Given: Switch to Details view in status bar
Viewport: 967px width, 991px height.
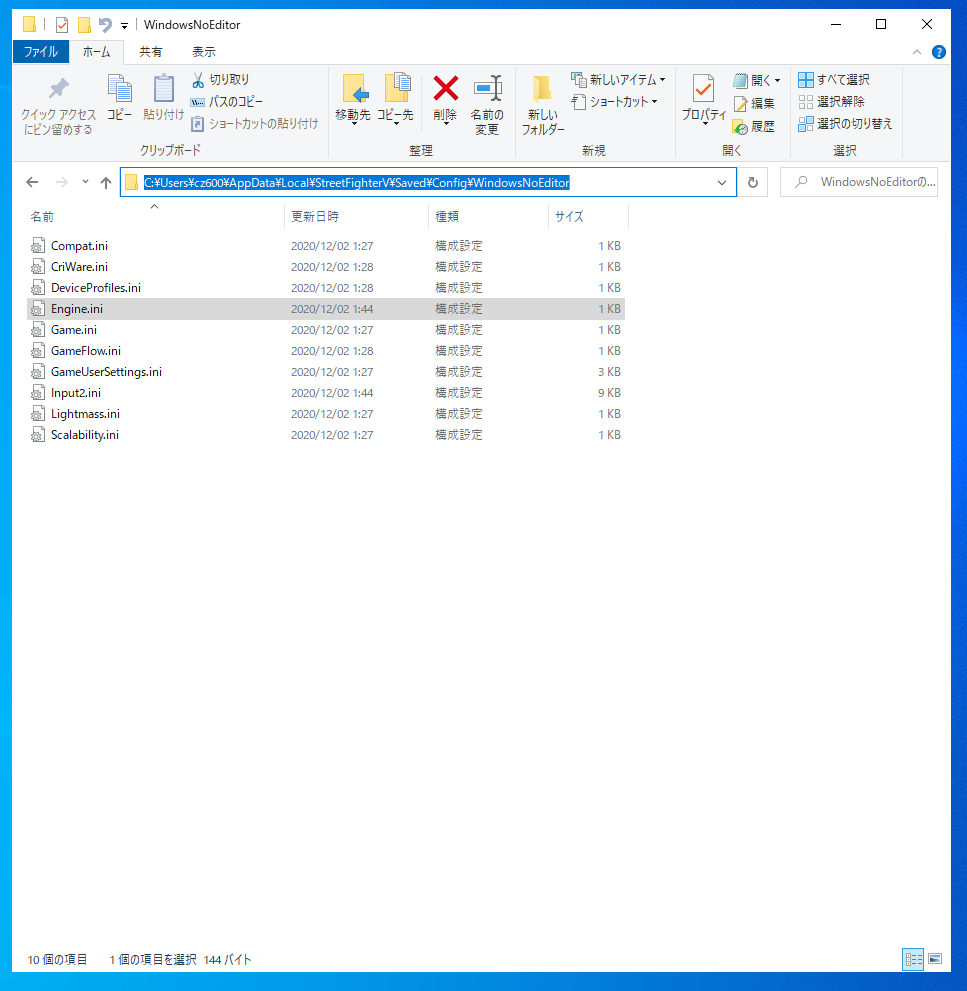Looking at the screenshot, I should [x=913, y=959].
